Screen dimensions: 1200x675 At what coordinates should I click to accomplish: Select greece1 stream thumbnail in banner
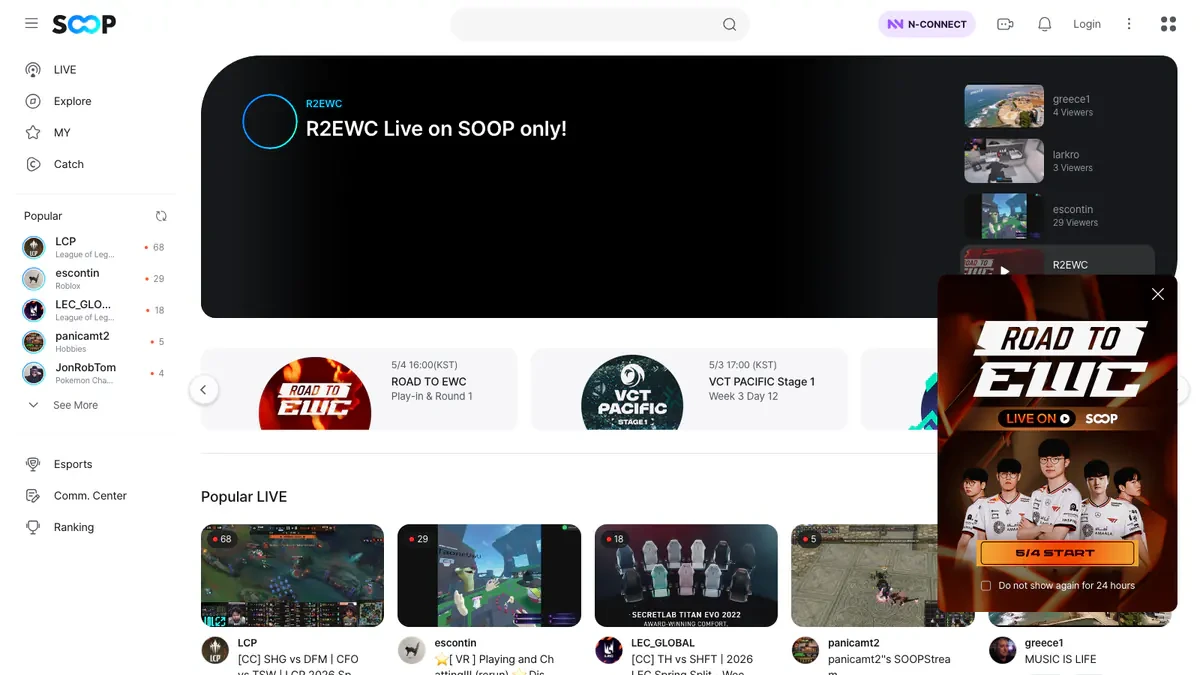pos(1004,106)
